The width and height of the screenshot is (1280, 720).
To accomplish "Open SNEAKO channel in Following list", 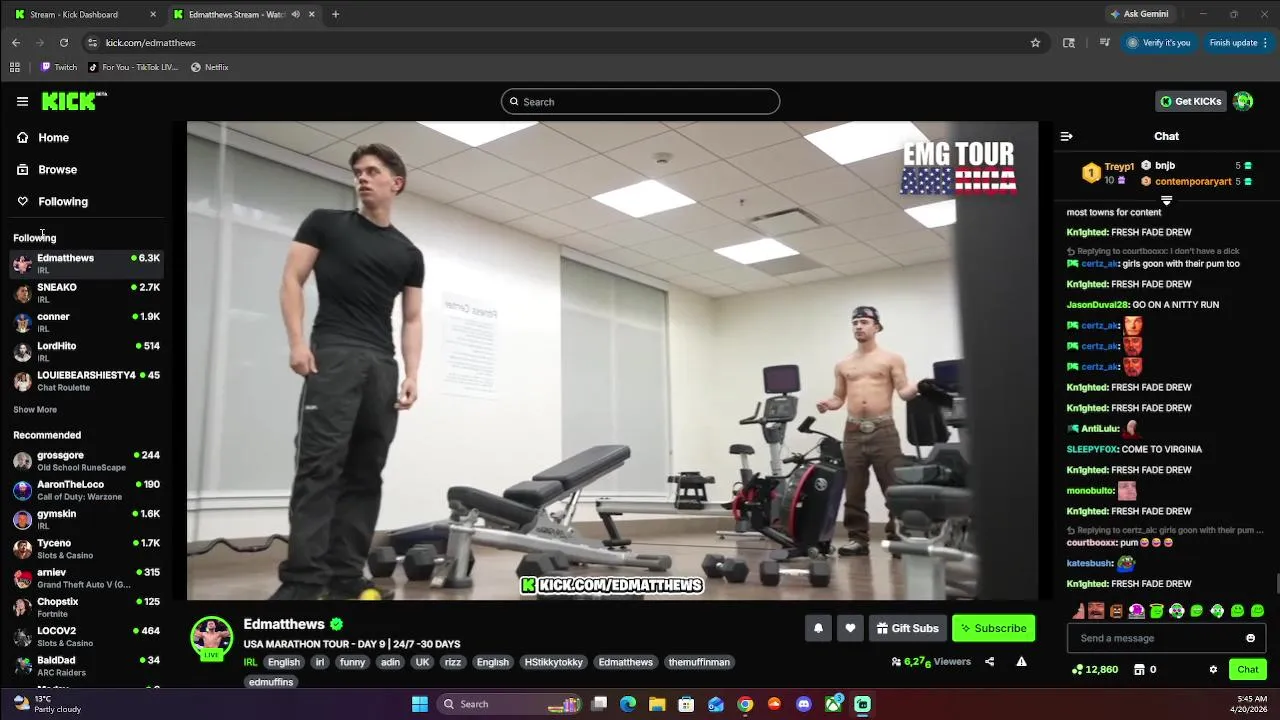I will pyautogui.click(x=86, y=293).
